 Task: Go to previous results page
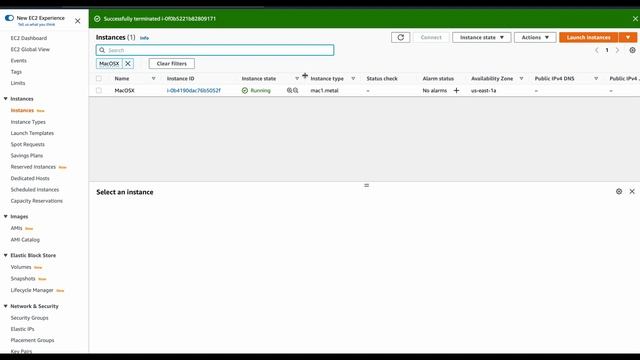tap(596, 50)
